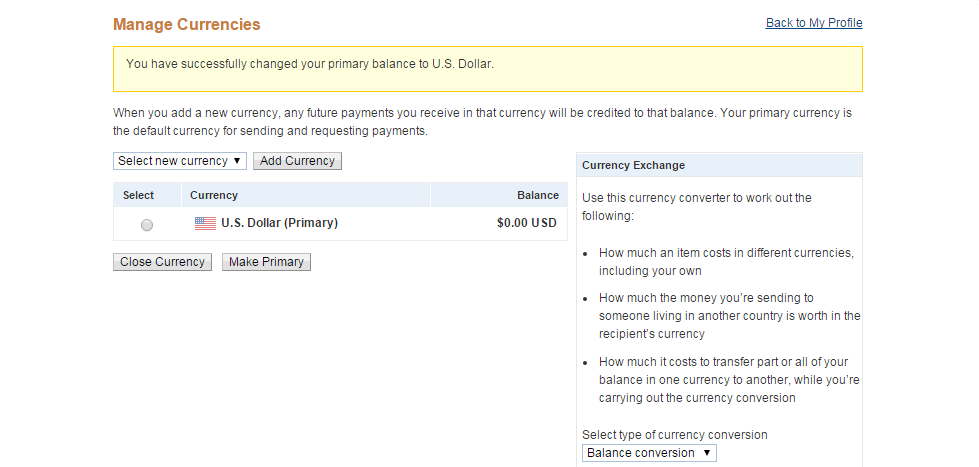Click the transfer balance cost bullet text
The height and width of the screenshot is (467, 979).
[729, 380]
